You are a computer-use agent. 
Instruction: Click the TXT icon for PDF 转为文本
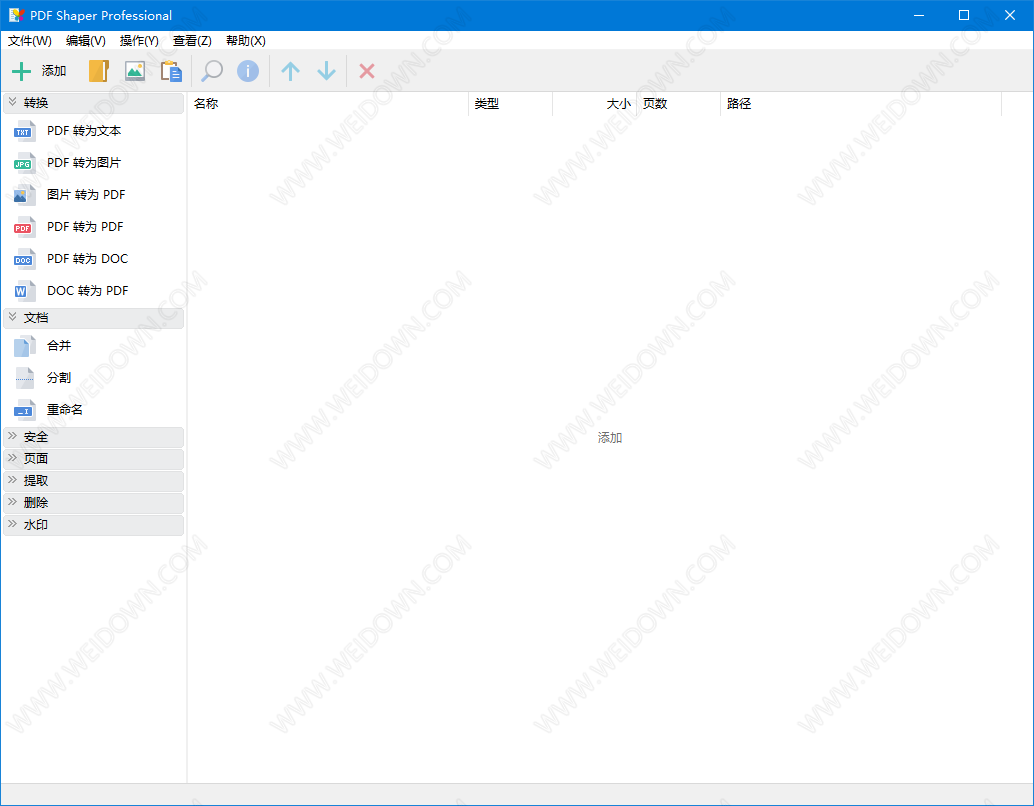24,131
